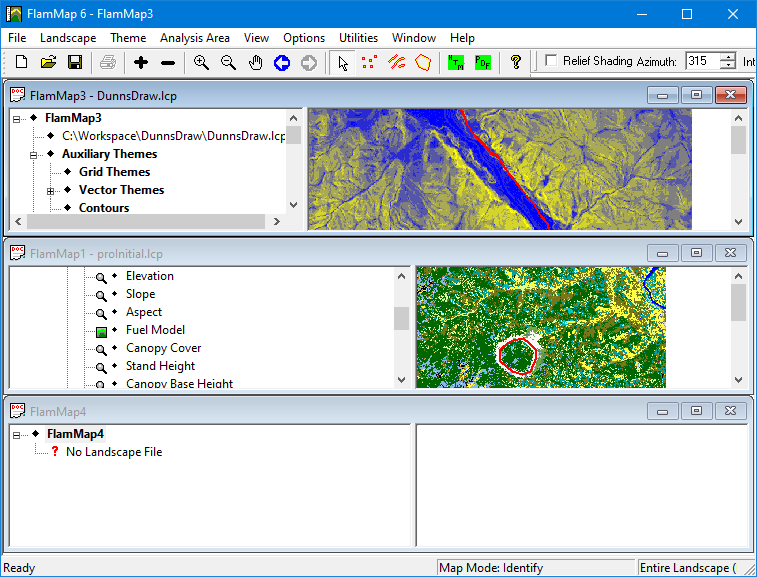Open the Utilities menu
The image size is (757, 577).
(358, 38)
